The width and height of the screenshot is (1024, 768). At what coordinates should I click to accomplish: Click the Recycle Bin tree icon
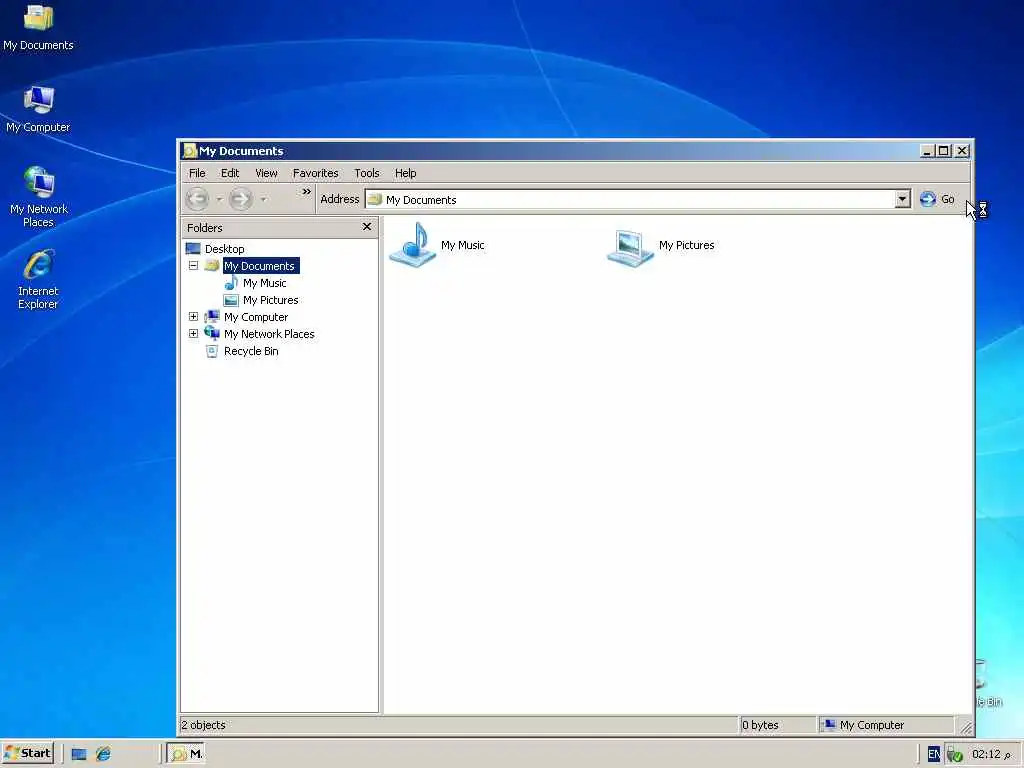[x=212, y=351]
